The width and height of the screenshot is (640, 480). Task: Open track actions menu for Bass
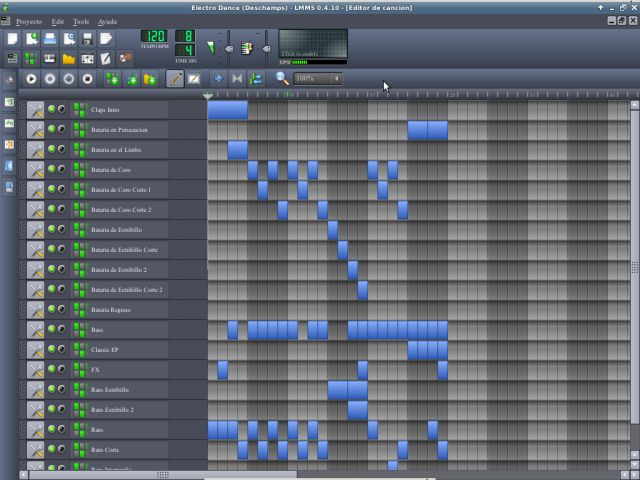pos(36,330)
